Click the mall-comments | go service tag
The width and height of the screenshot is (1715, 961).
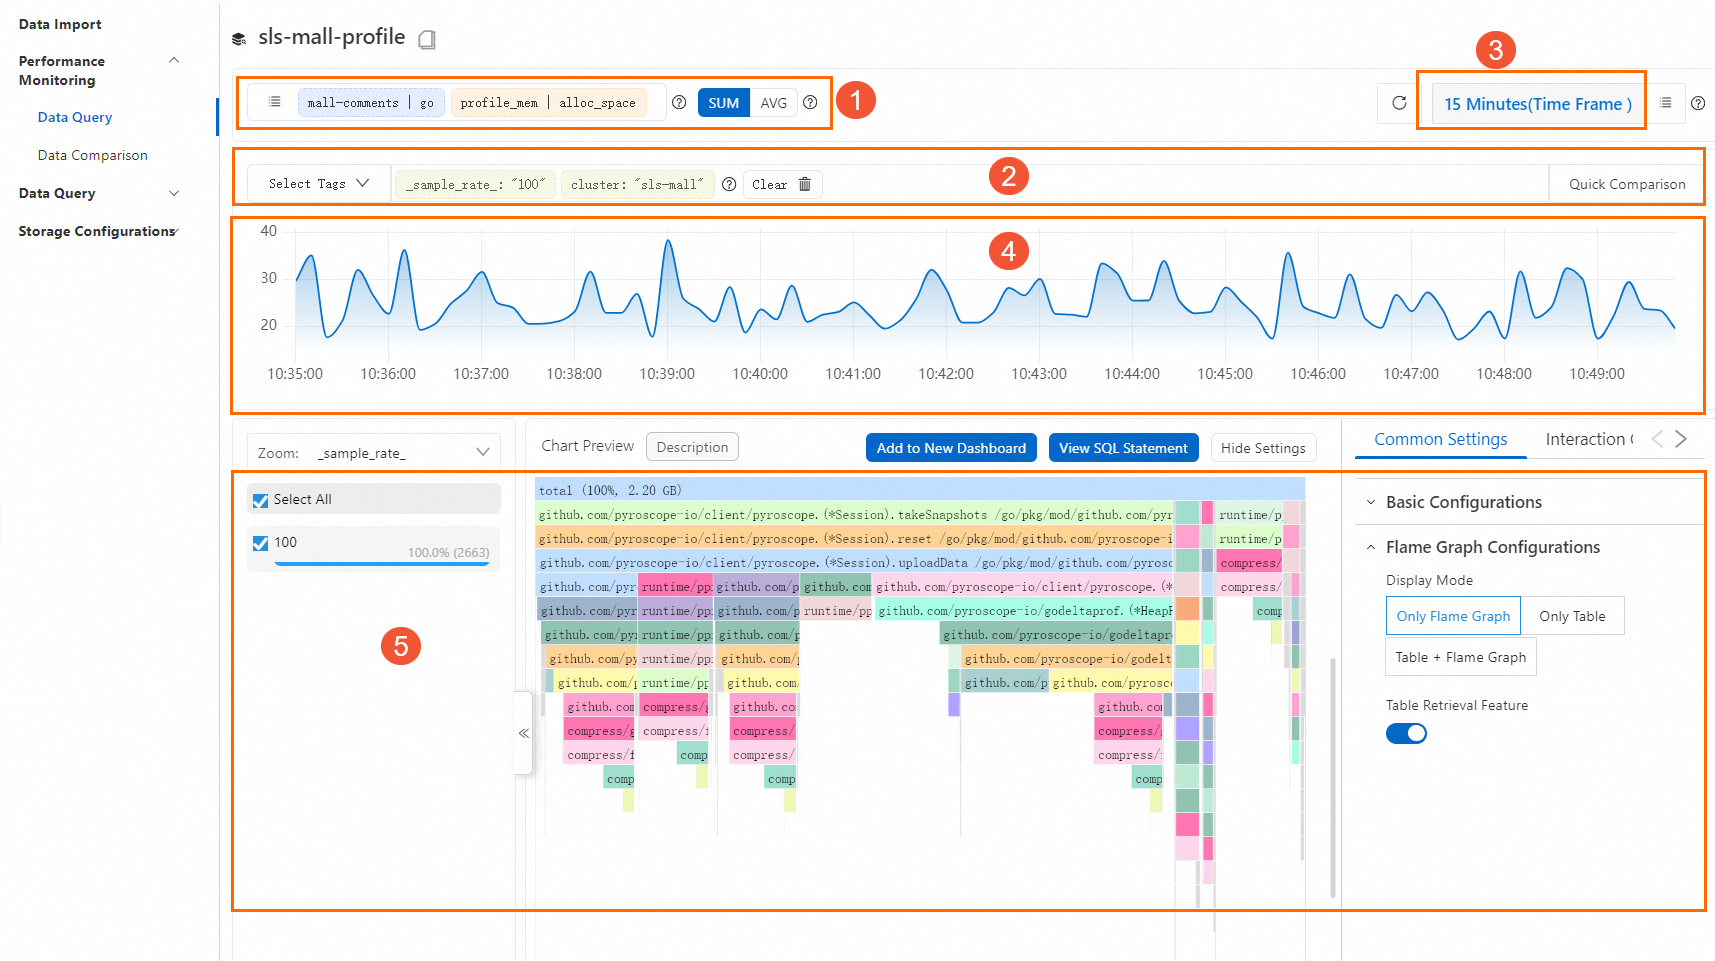coord(370,103)
